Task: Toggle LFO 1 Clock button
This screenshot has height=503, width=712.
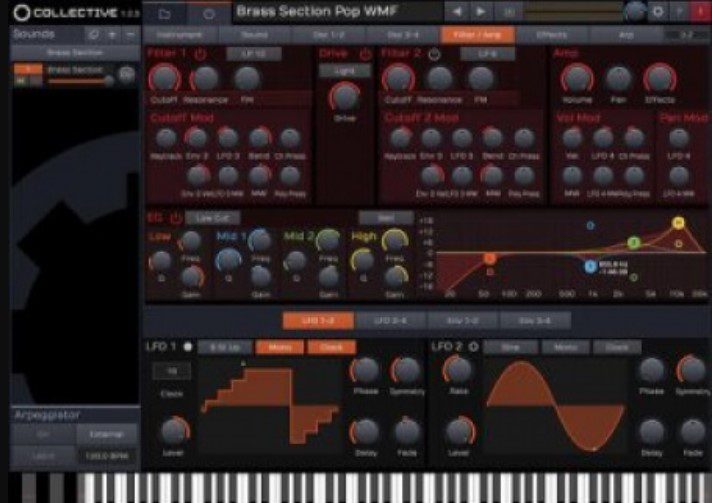Action: click(331, 347)
